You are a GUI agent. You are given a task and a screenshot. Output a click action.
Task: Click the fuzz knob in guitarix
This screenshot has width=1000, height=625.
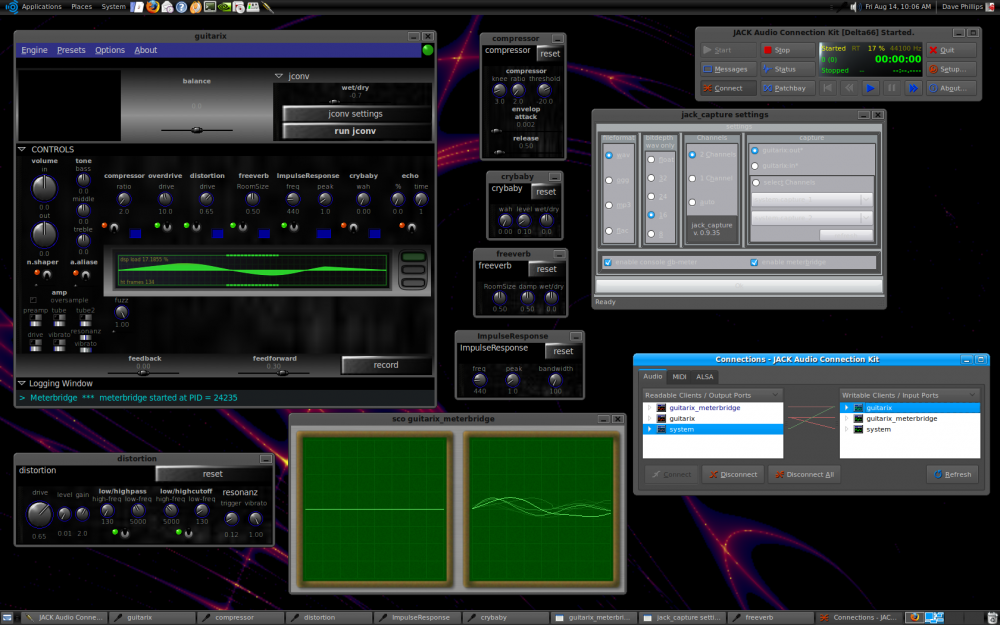point(121,312)
